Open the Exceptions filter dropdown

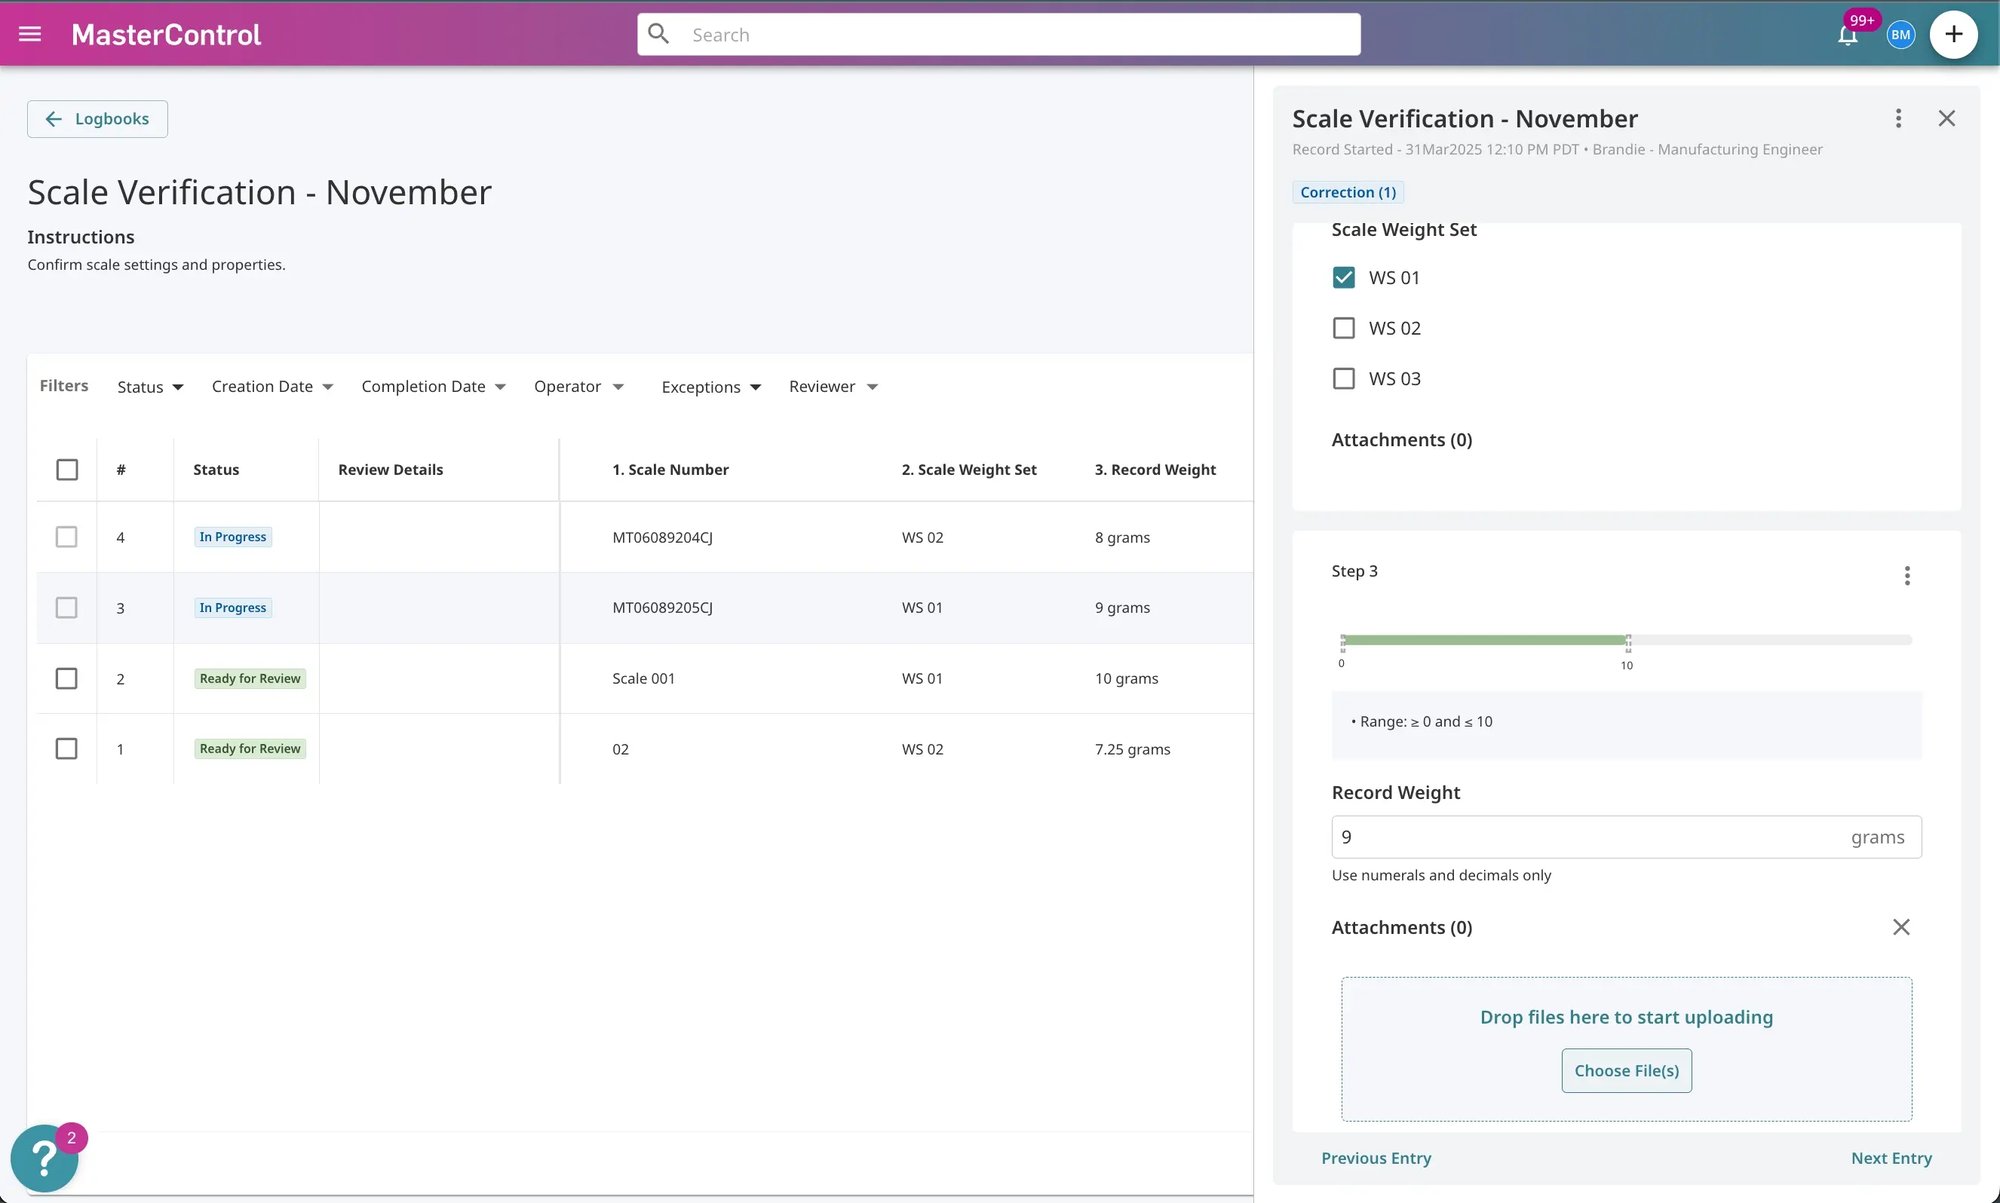(x=711, y=387)
